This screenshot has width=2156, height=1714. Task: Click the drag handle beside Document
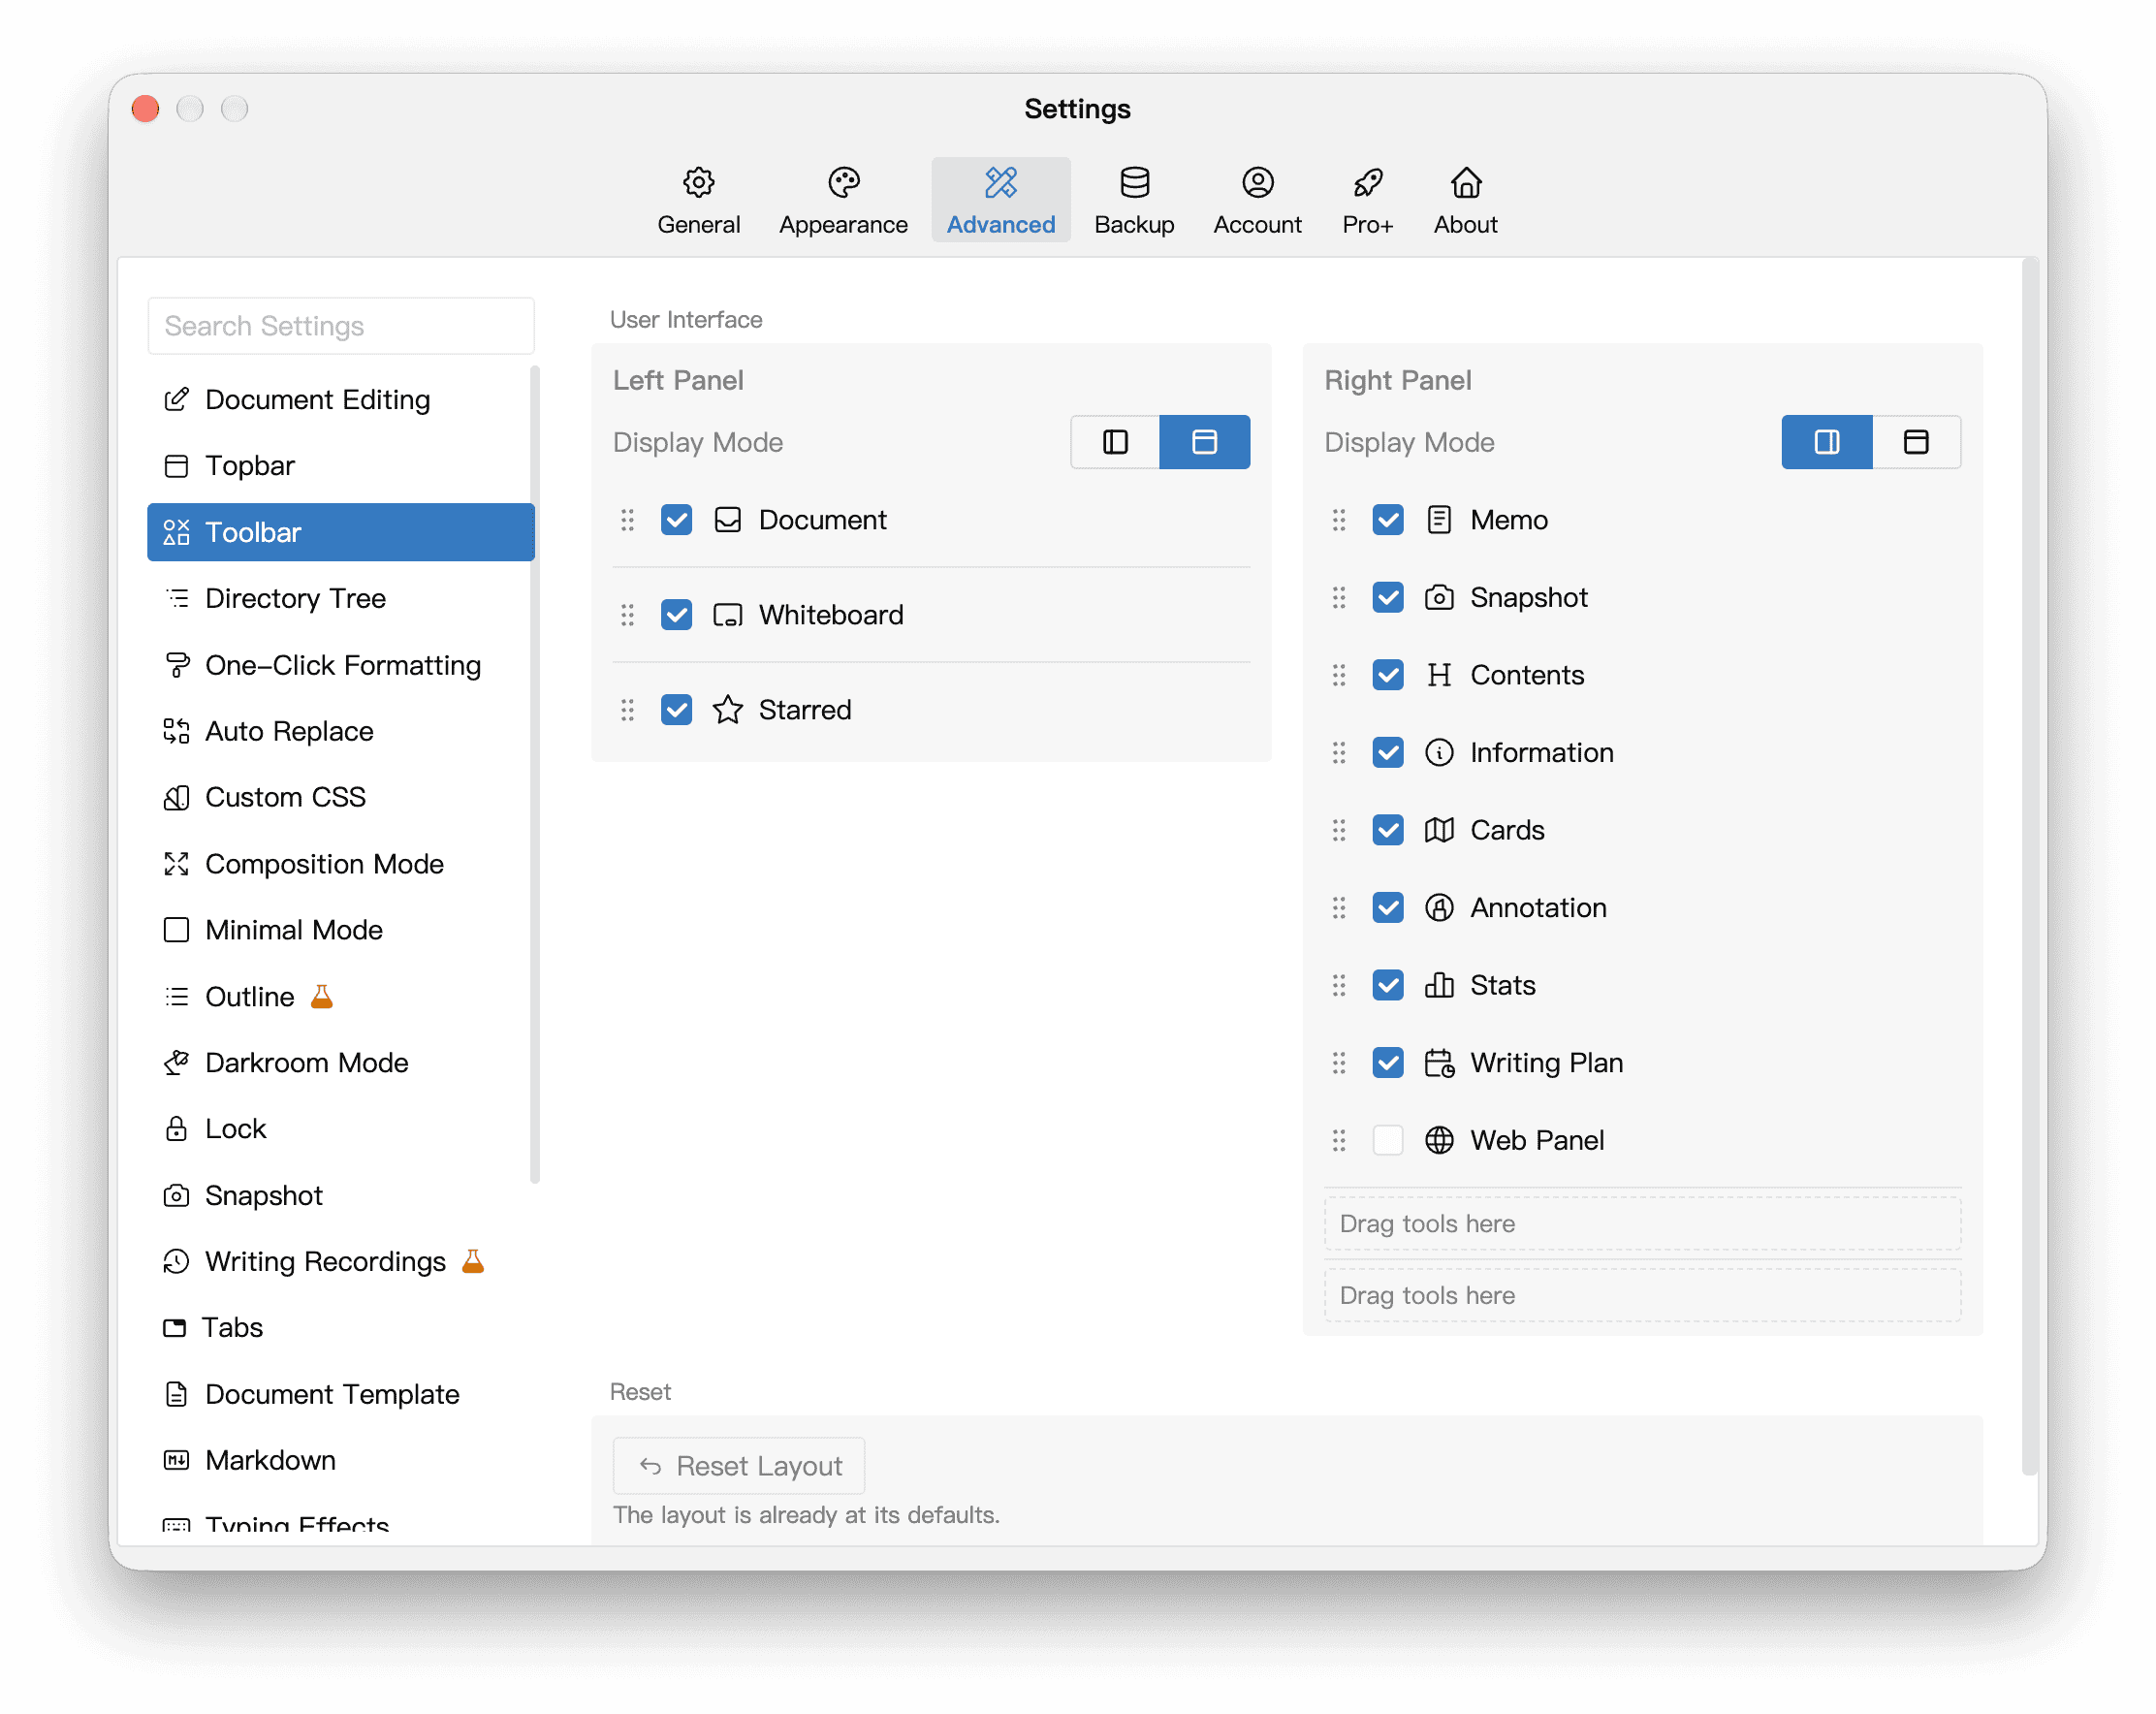(x=628, y=520)
